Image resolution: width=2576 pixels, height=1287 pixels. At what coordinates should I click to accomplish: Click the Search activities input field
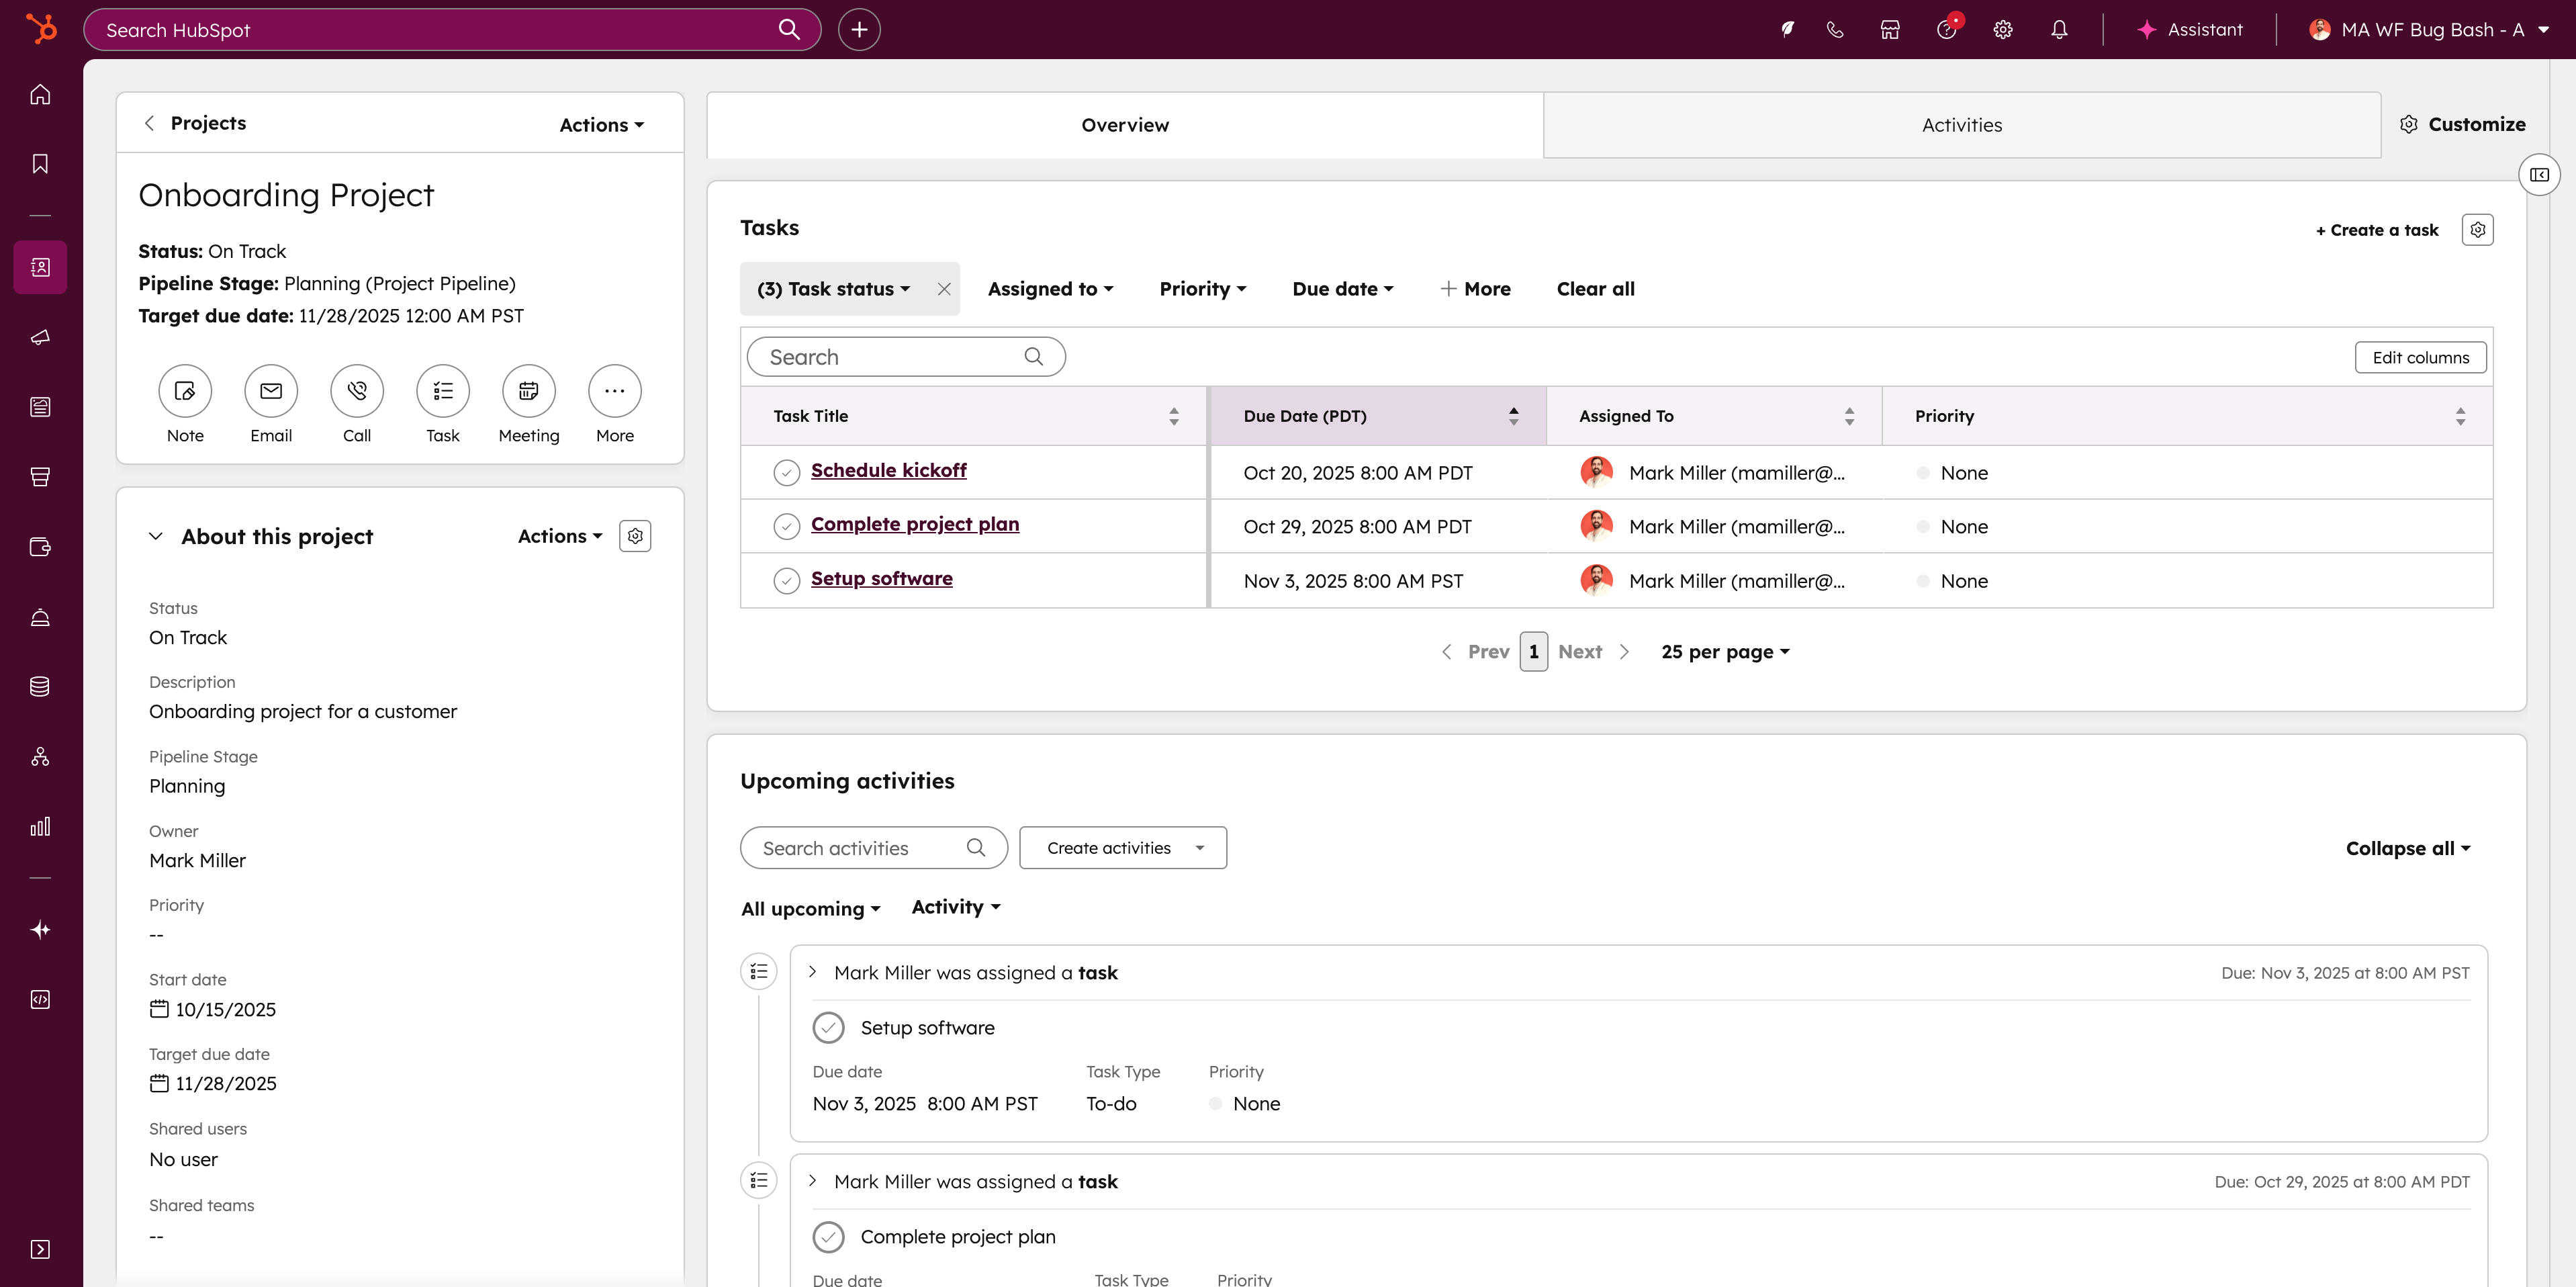[860, 848]
